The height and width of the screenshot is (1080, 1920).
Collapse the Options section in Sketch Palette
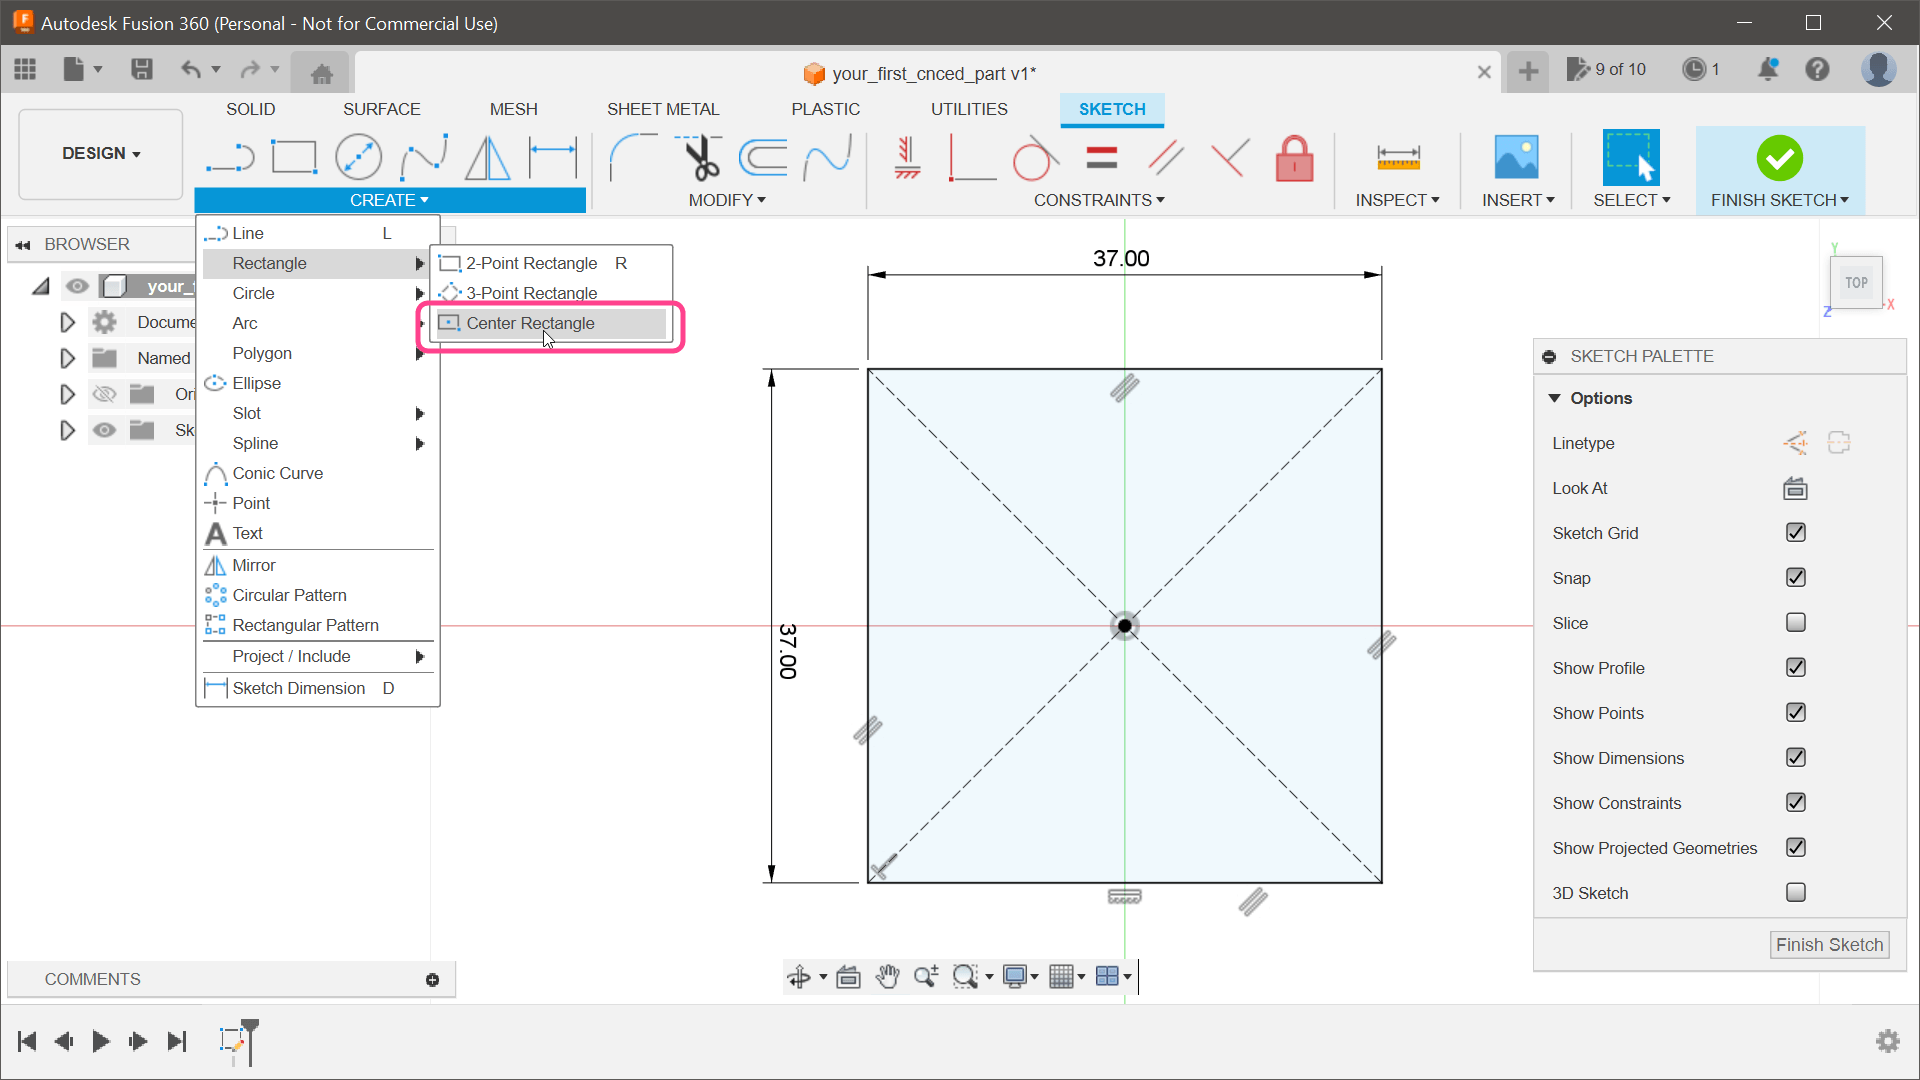coord(1554,398)
